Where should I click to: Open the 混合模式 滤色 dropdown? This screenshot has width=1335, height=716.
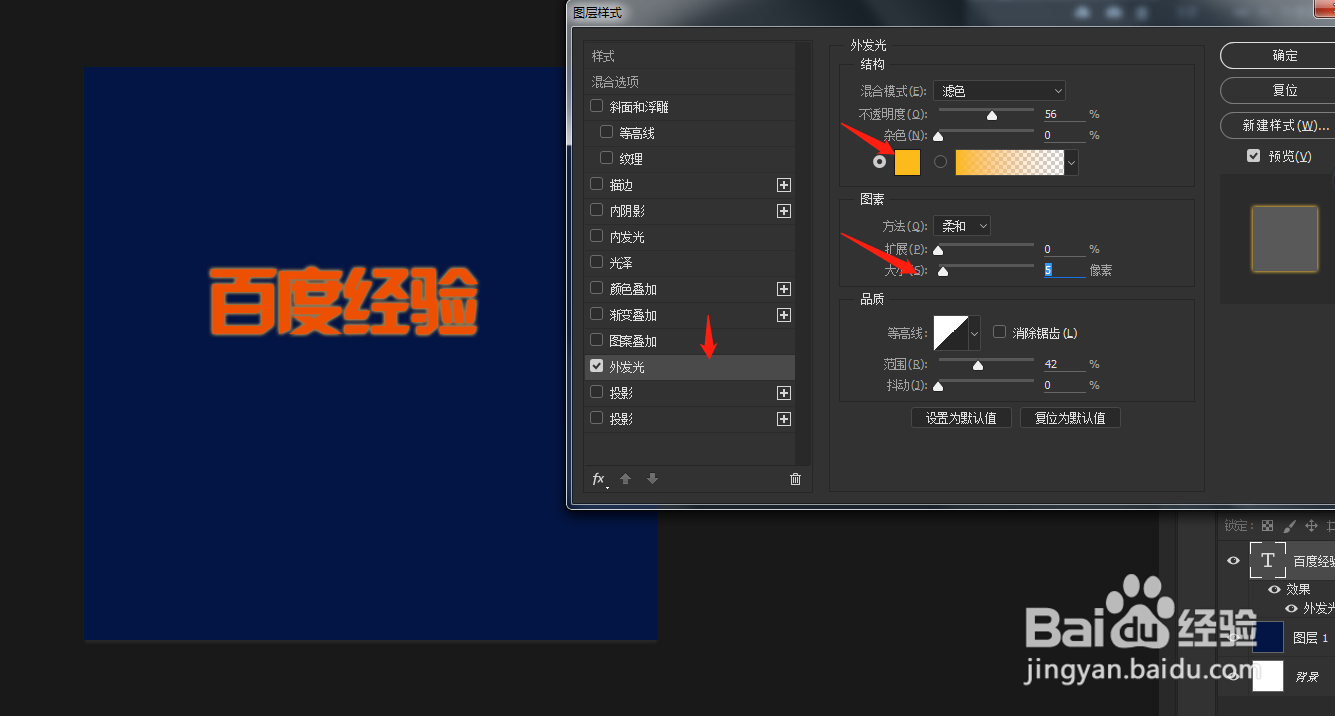[x=999, y=91]
